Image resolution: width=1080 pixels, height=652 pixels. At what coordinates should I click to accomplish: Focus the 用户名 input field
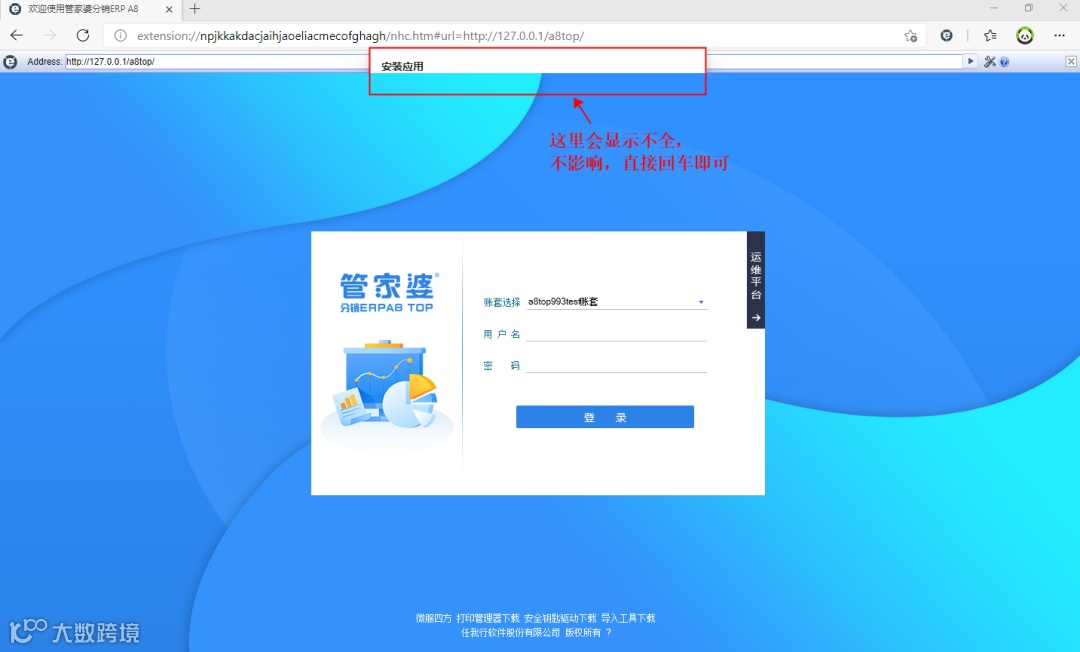617,334
